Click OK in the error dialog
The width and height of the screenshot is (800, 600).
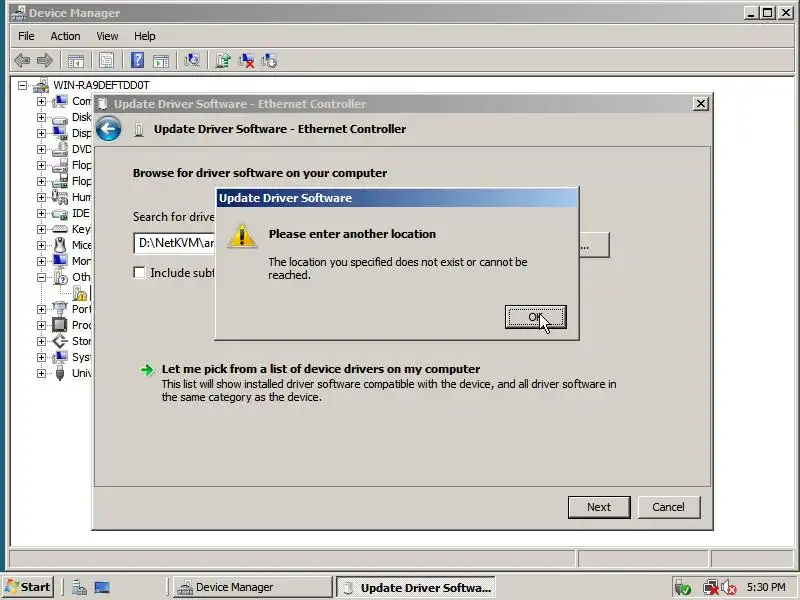(x=535, y=317)
